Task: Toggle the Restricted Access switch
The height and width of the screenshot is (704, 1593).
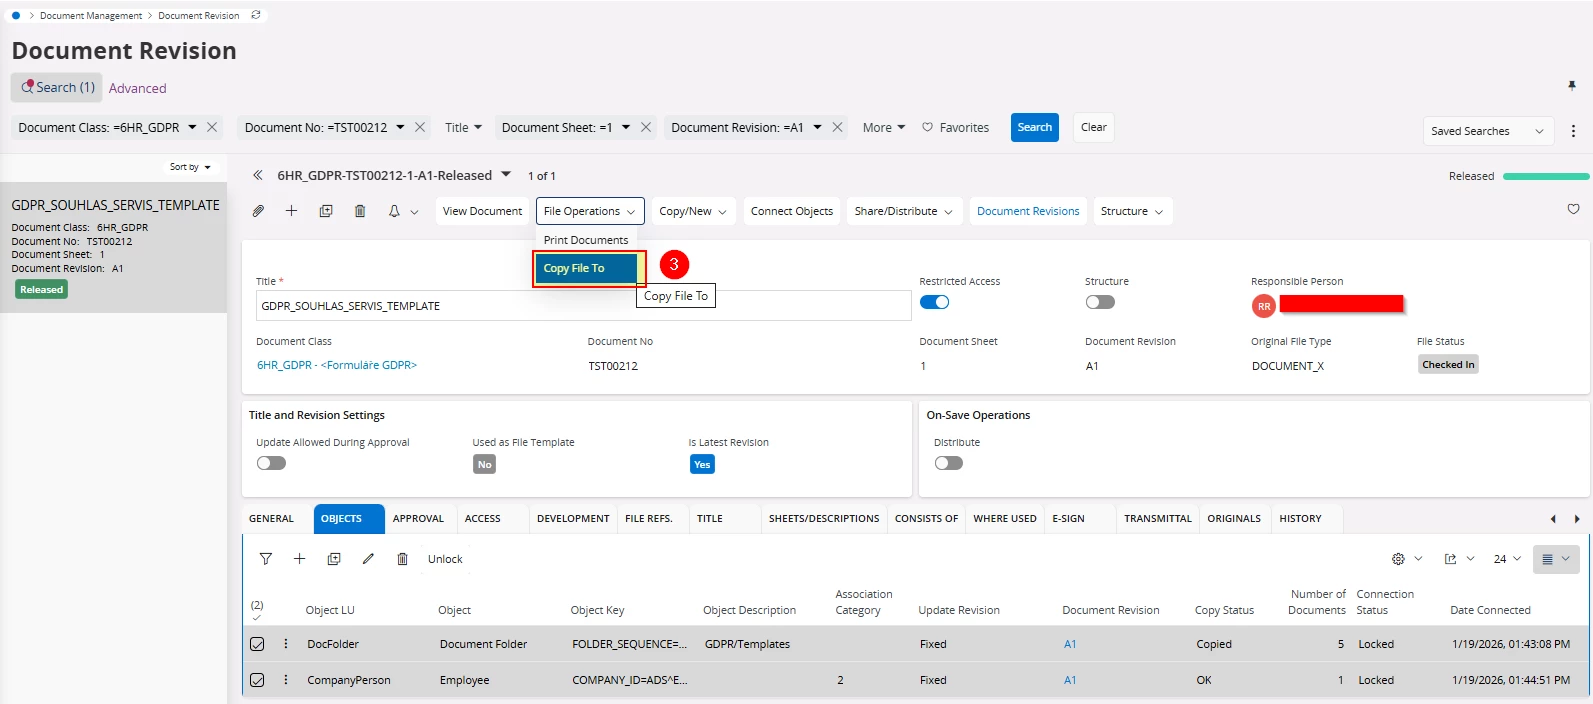Action: (x=934, y=302)
